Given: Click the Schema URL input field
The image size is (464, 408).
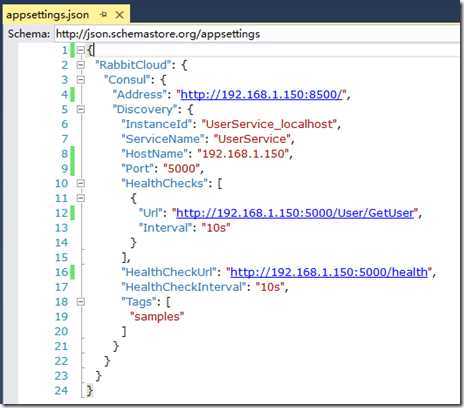Looking at the screenshot, I should tap(257, 34).
